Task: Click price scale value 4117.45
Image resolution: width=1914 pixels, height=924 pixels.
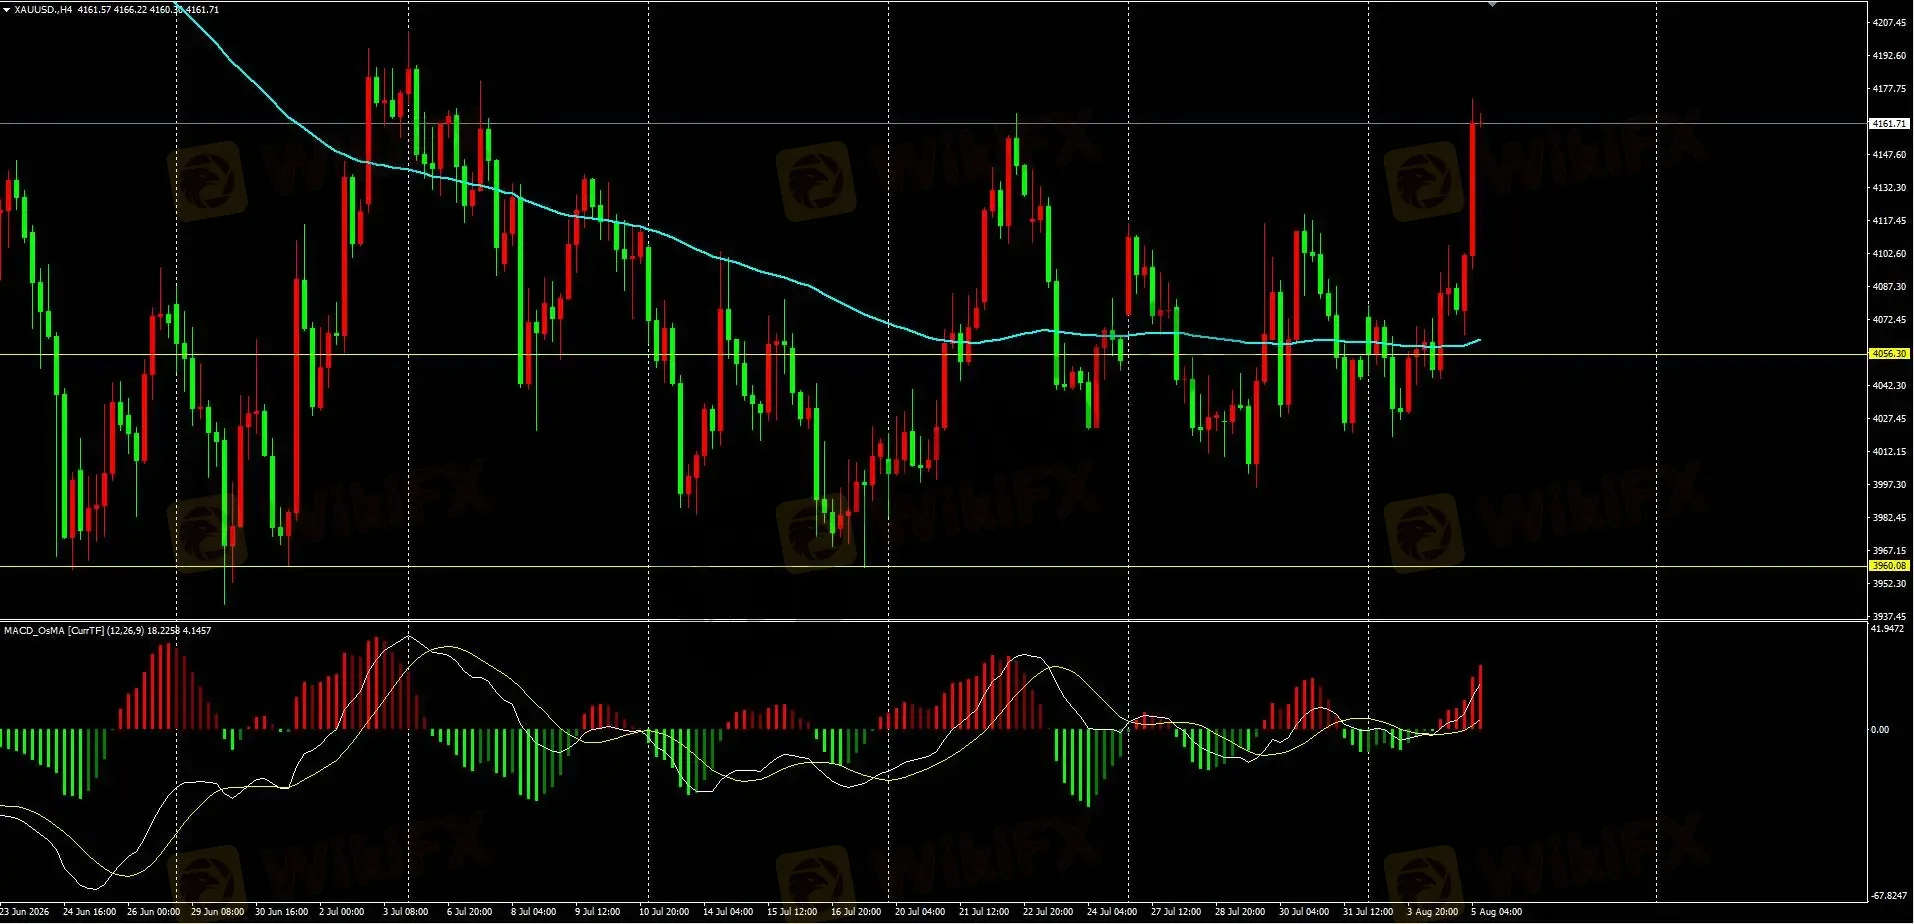Action: pyautogui.click(x=1889, y=221)
